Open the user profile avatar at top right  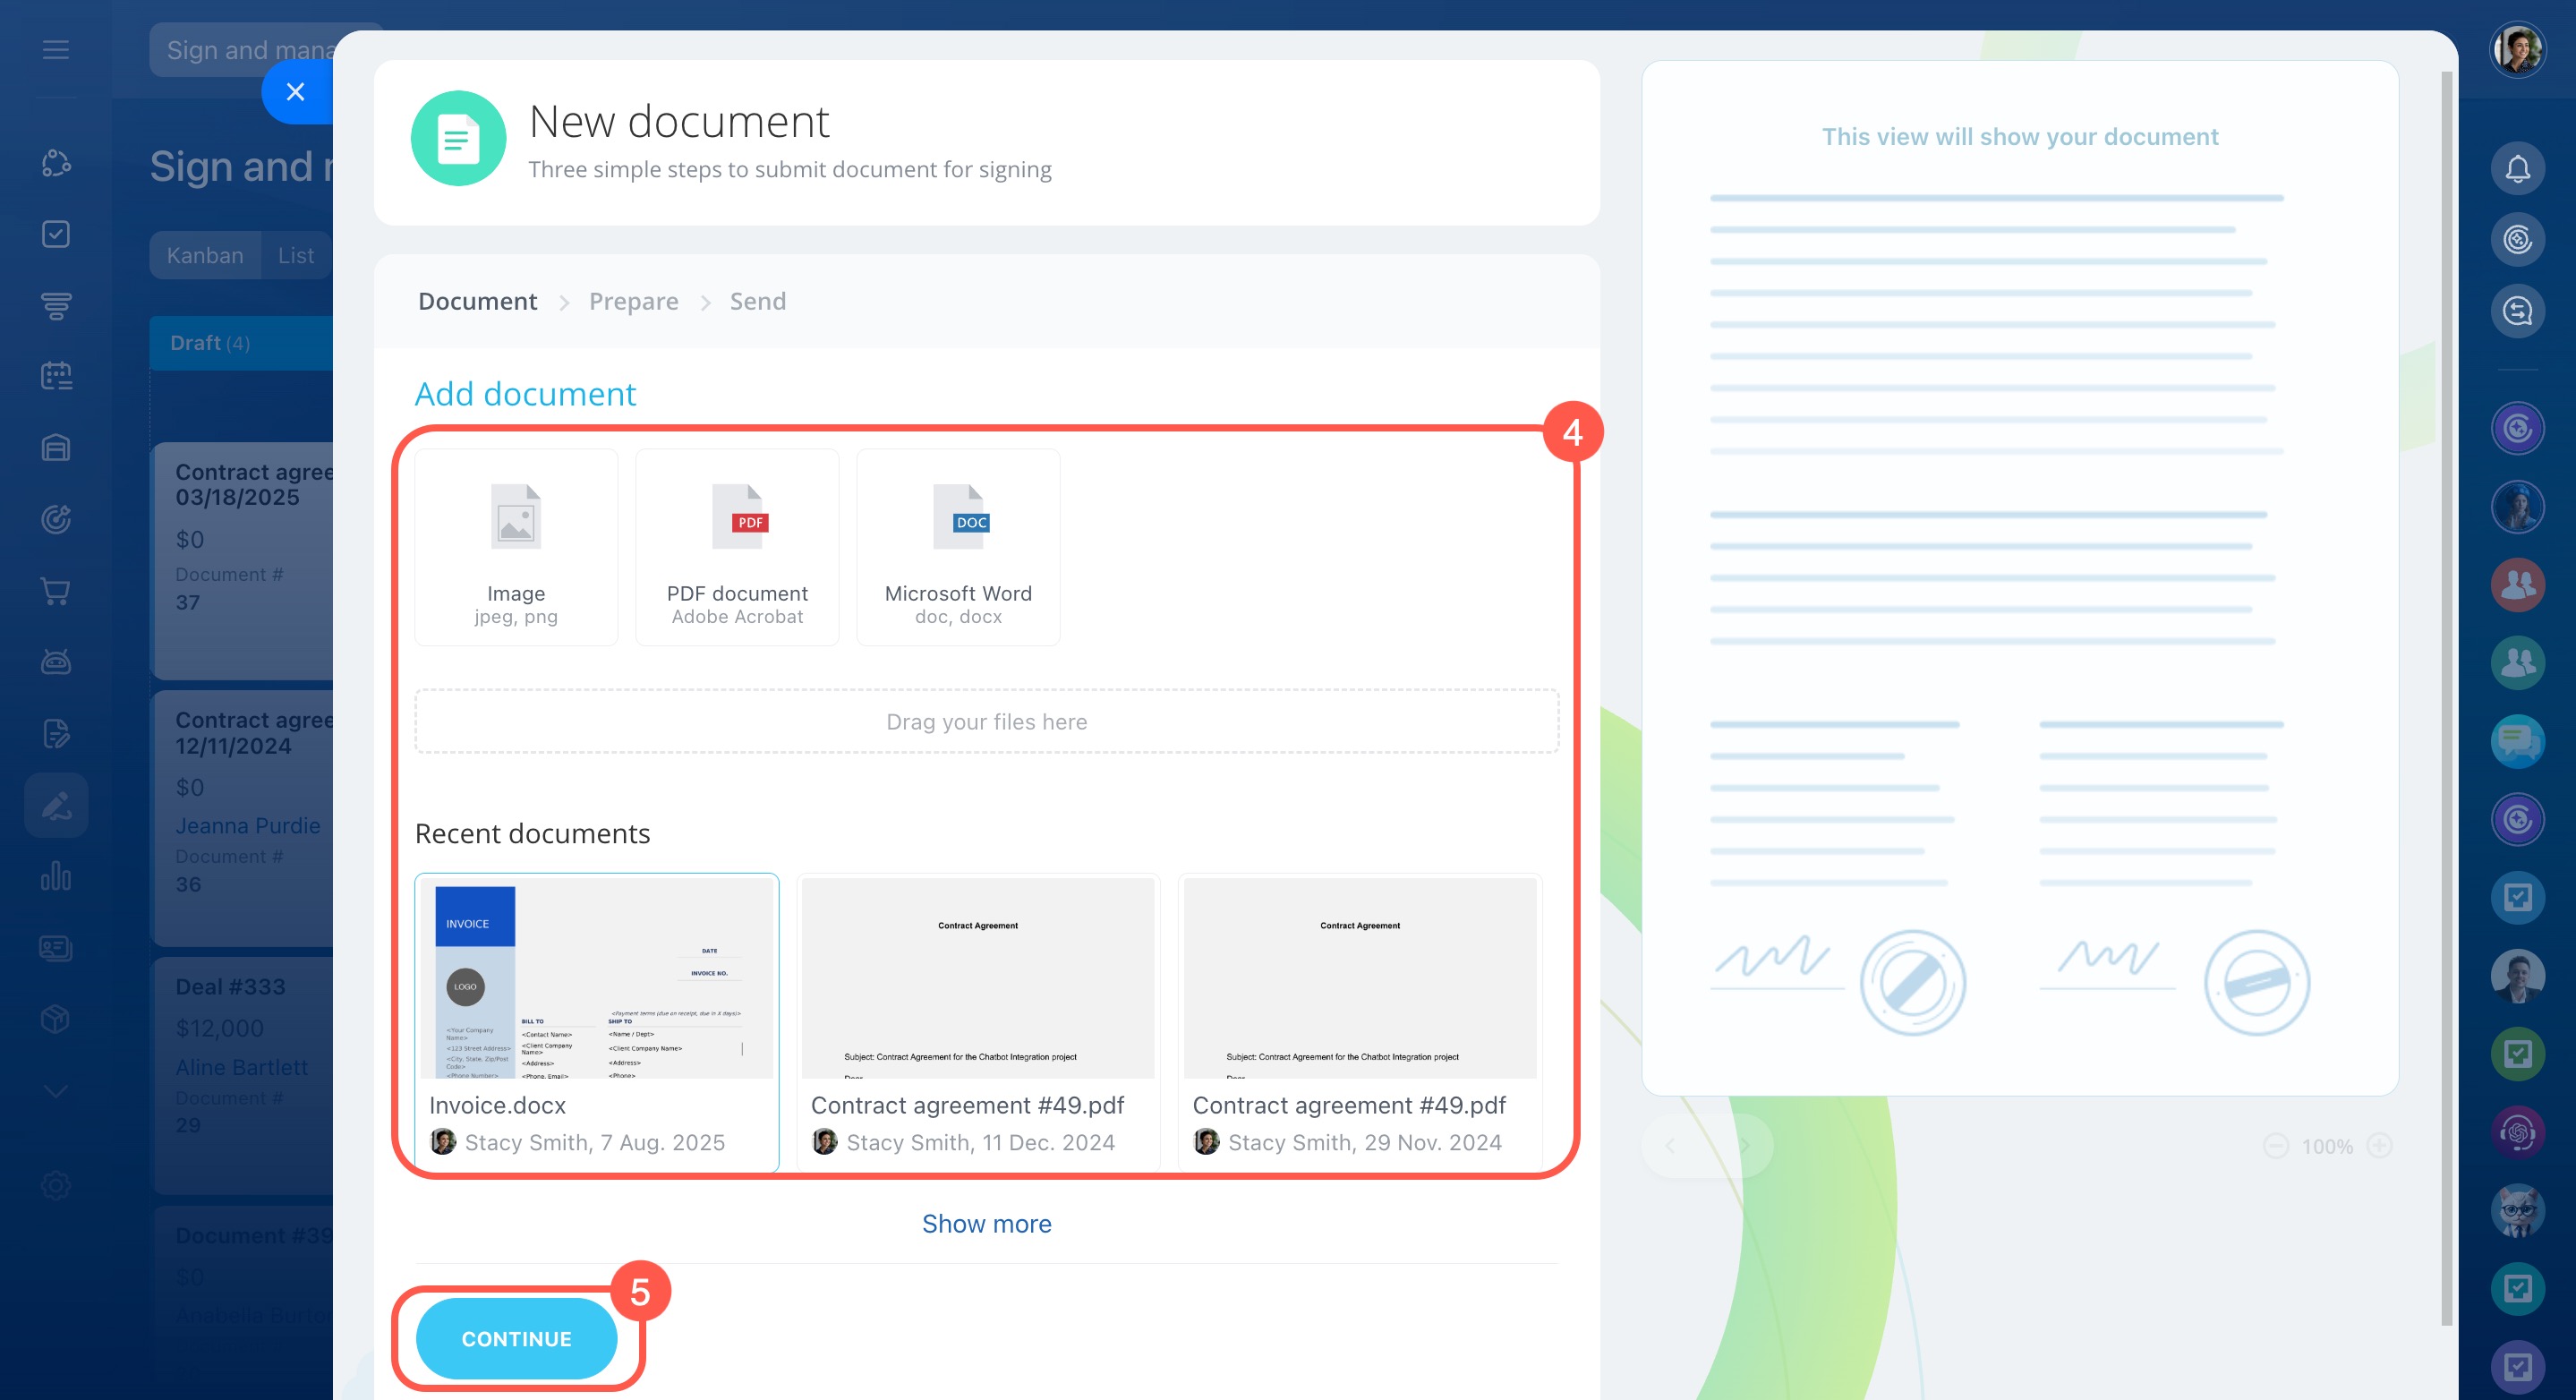click(2517, 49)
